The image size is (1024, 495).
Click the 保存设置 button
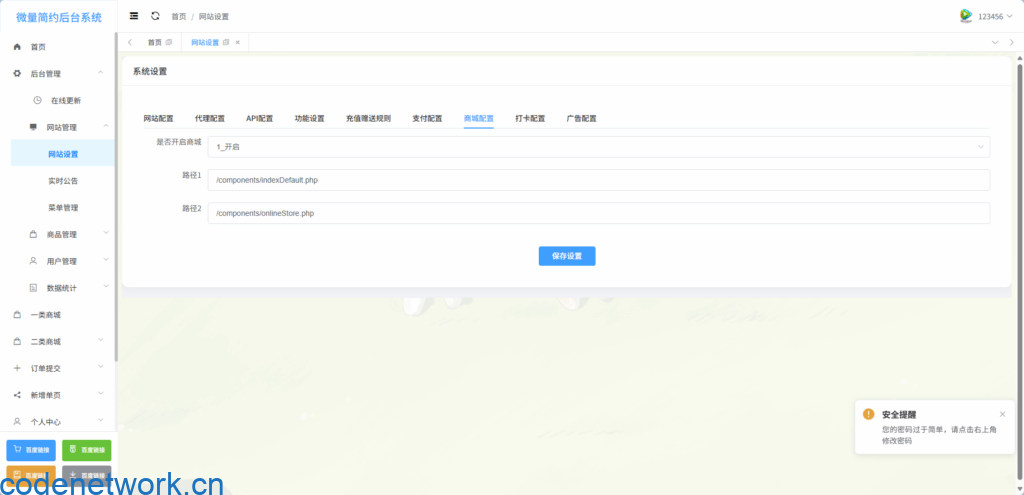pos(567,256)
